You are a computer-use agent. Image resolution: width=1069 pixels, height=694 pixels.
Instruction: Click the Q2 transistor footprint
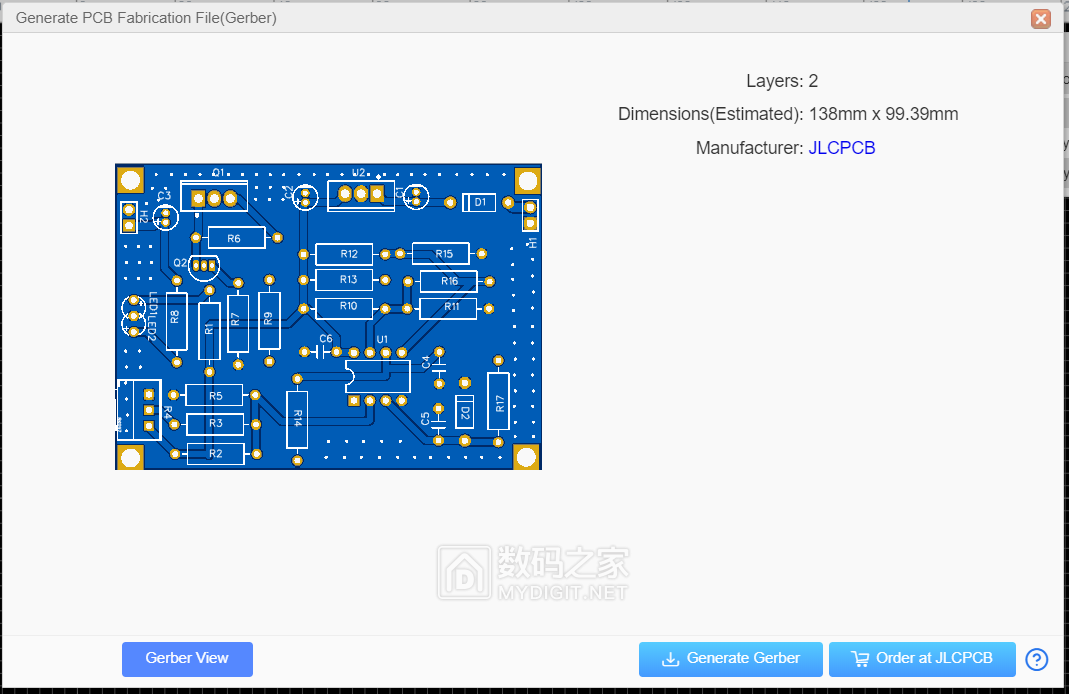coord(204,265)
